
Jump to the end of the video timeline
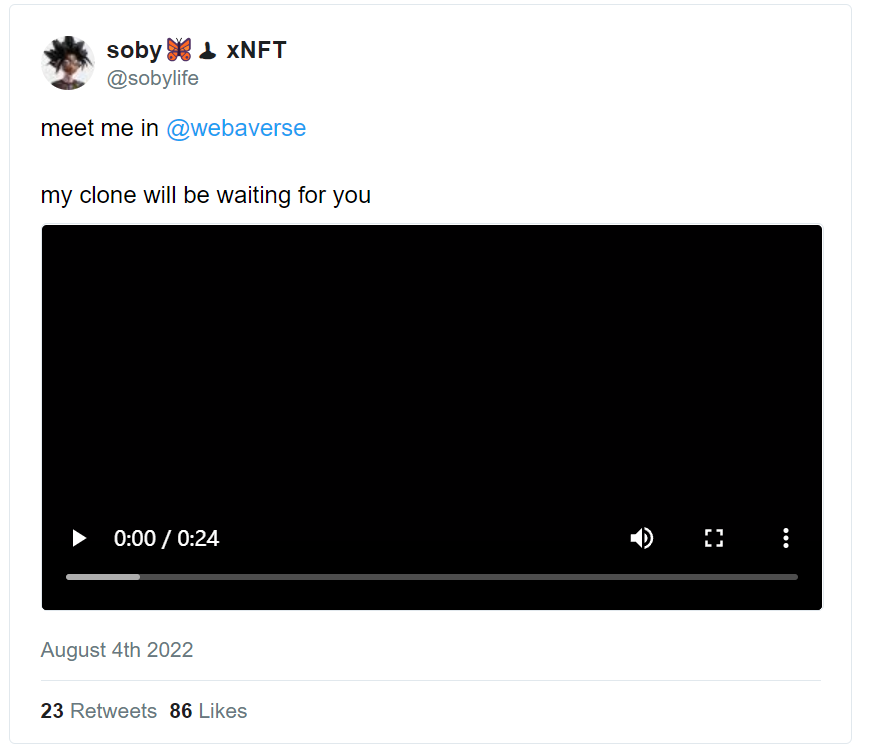pyautogui.click(x=795, y=577)
